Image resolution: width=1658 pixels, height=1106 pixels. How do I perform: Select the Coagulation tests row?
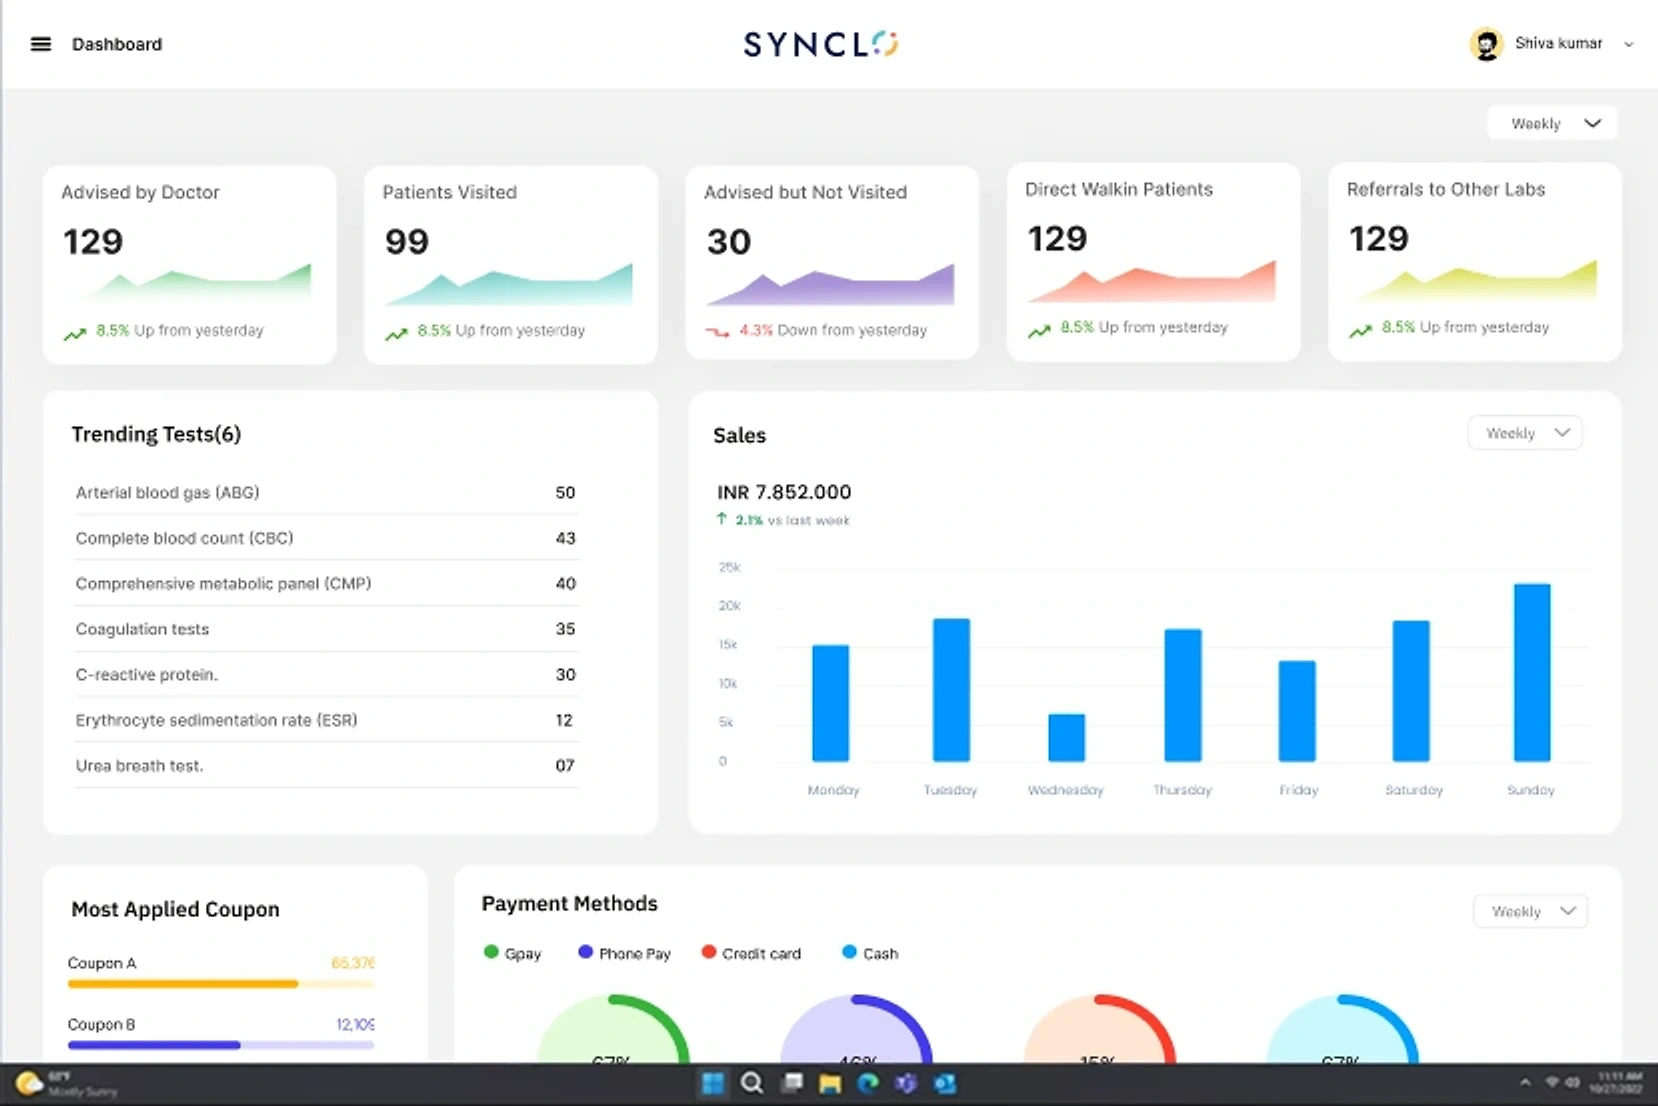326,629
